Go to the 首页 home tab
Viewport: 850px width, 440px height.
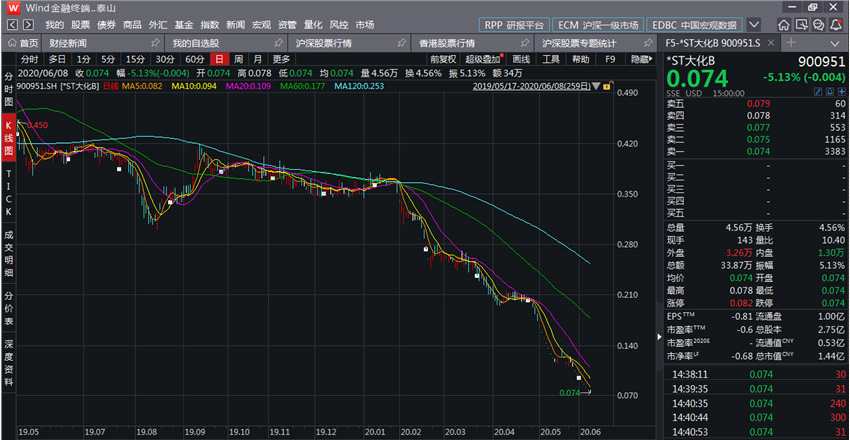pyautogui.click(x=23, y=44)
